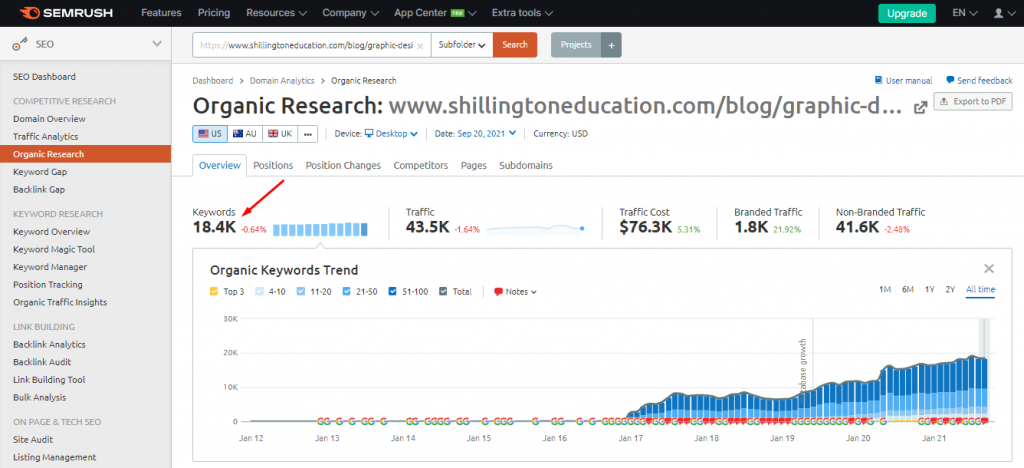Select the Overview tab
Image resolution: width=1024 pixels, height=468 pixels.
[x=219, y=165]
